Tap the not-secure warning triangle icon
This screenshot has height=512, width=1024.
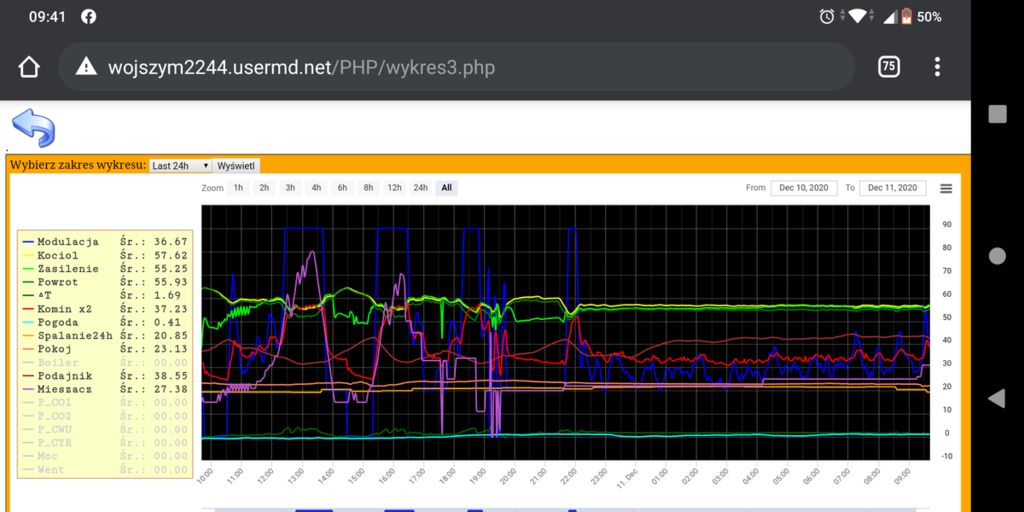[x=87, y=68]
